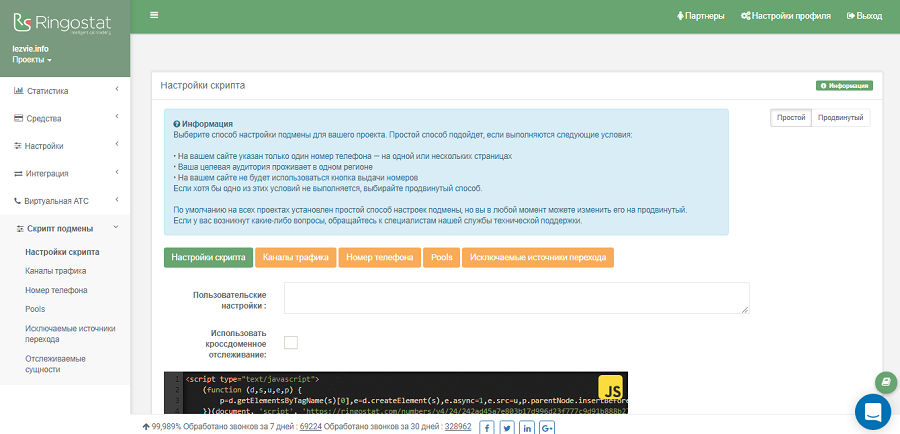Expand the Статистика sidebar section
Screen dimensions: 900x434
tap(65, 91)
